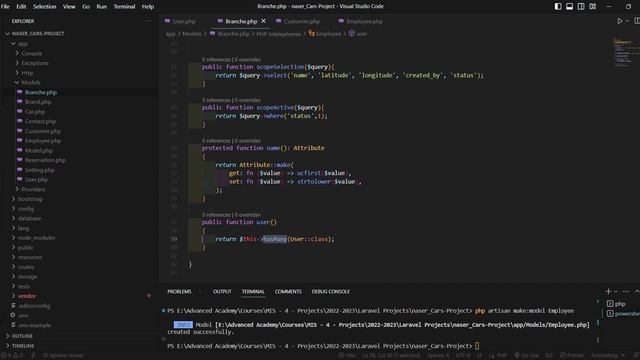Open the View menu

[x=69, y=7]
